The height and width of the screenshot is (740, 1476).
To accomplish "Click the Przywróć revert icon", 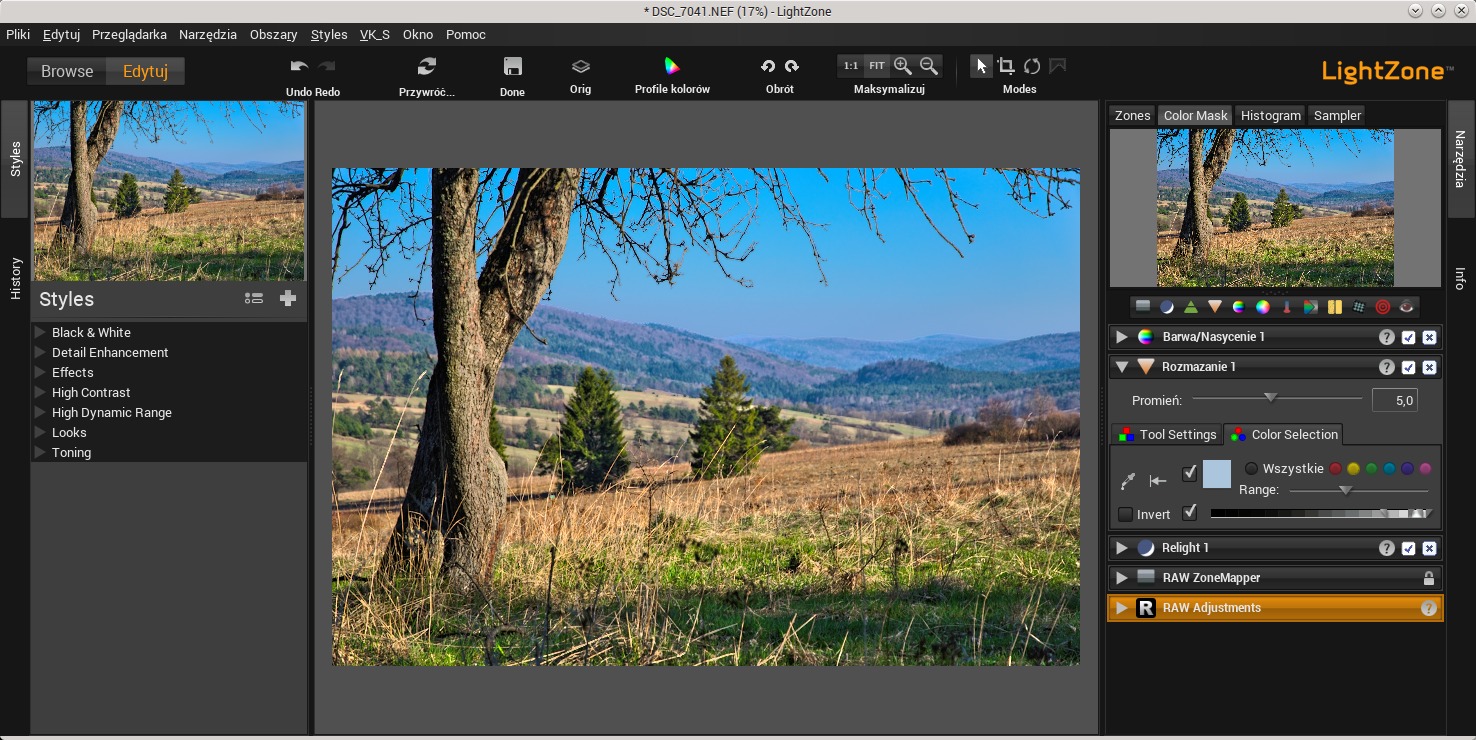I will pyautogui.click(x=427, y=66).
